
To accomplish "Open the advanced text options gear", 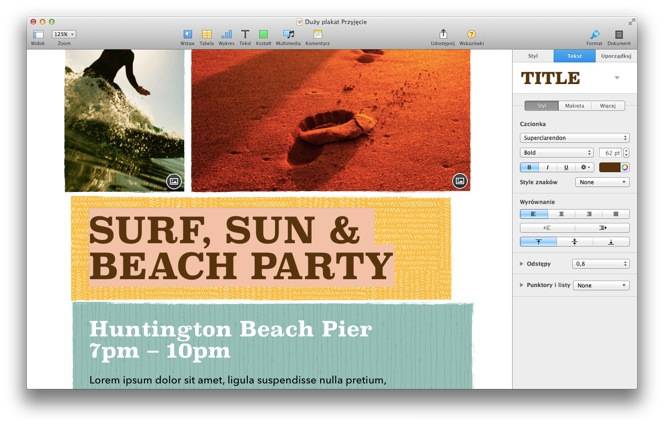I will [585, 167].
